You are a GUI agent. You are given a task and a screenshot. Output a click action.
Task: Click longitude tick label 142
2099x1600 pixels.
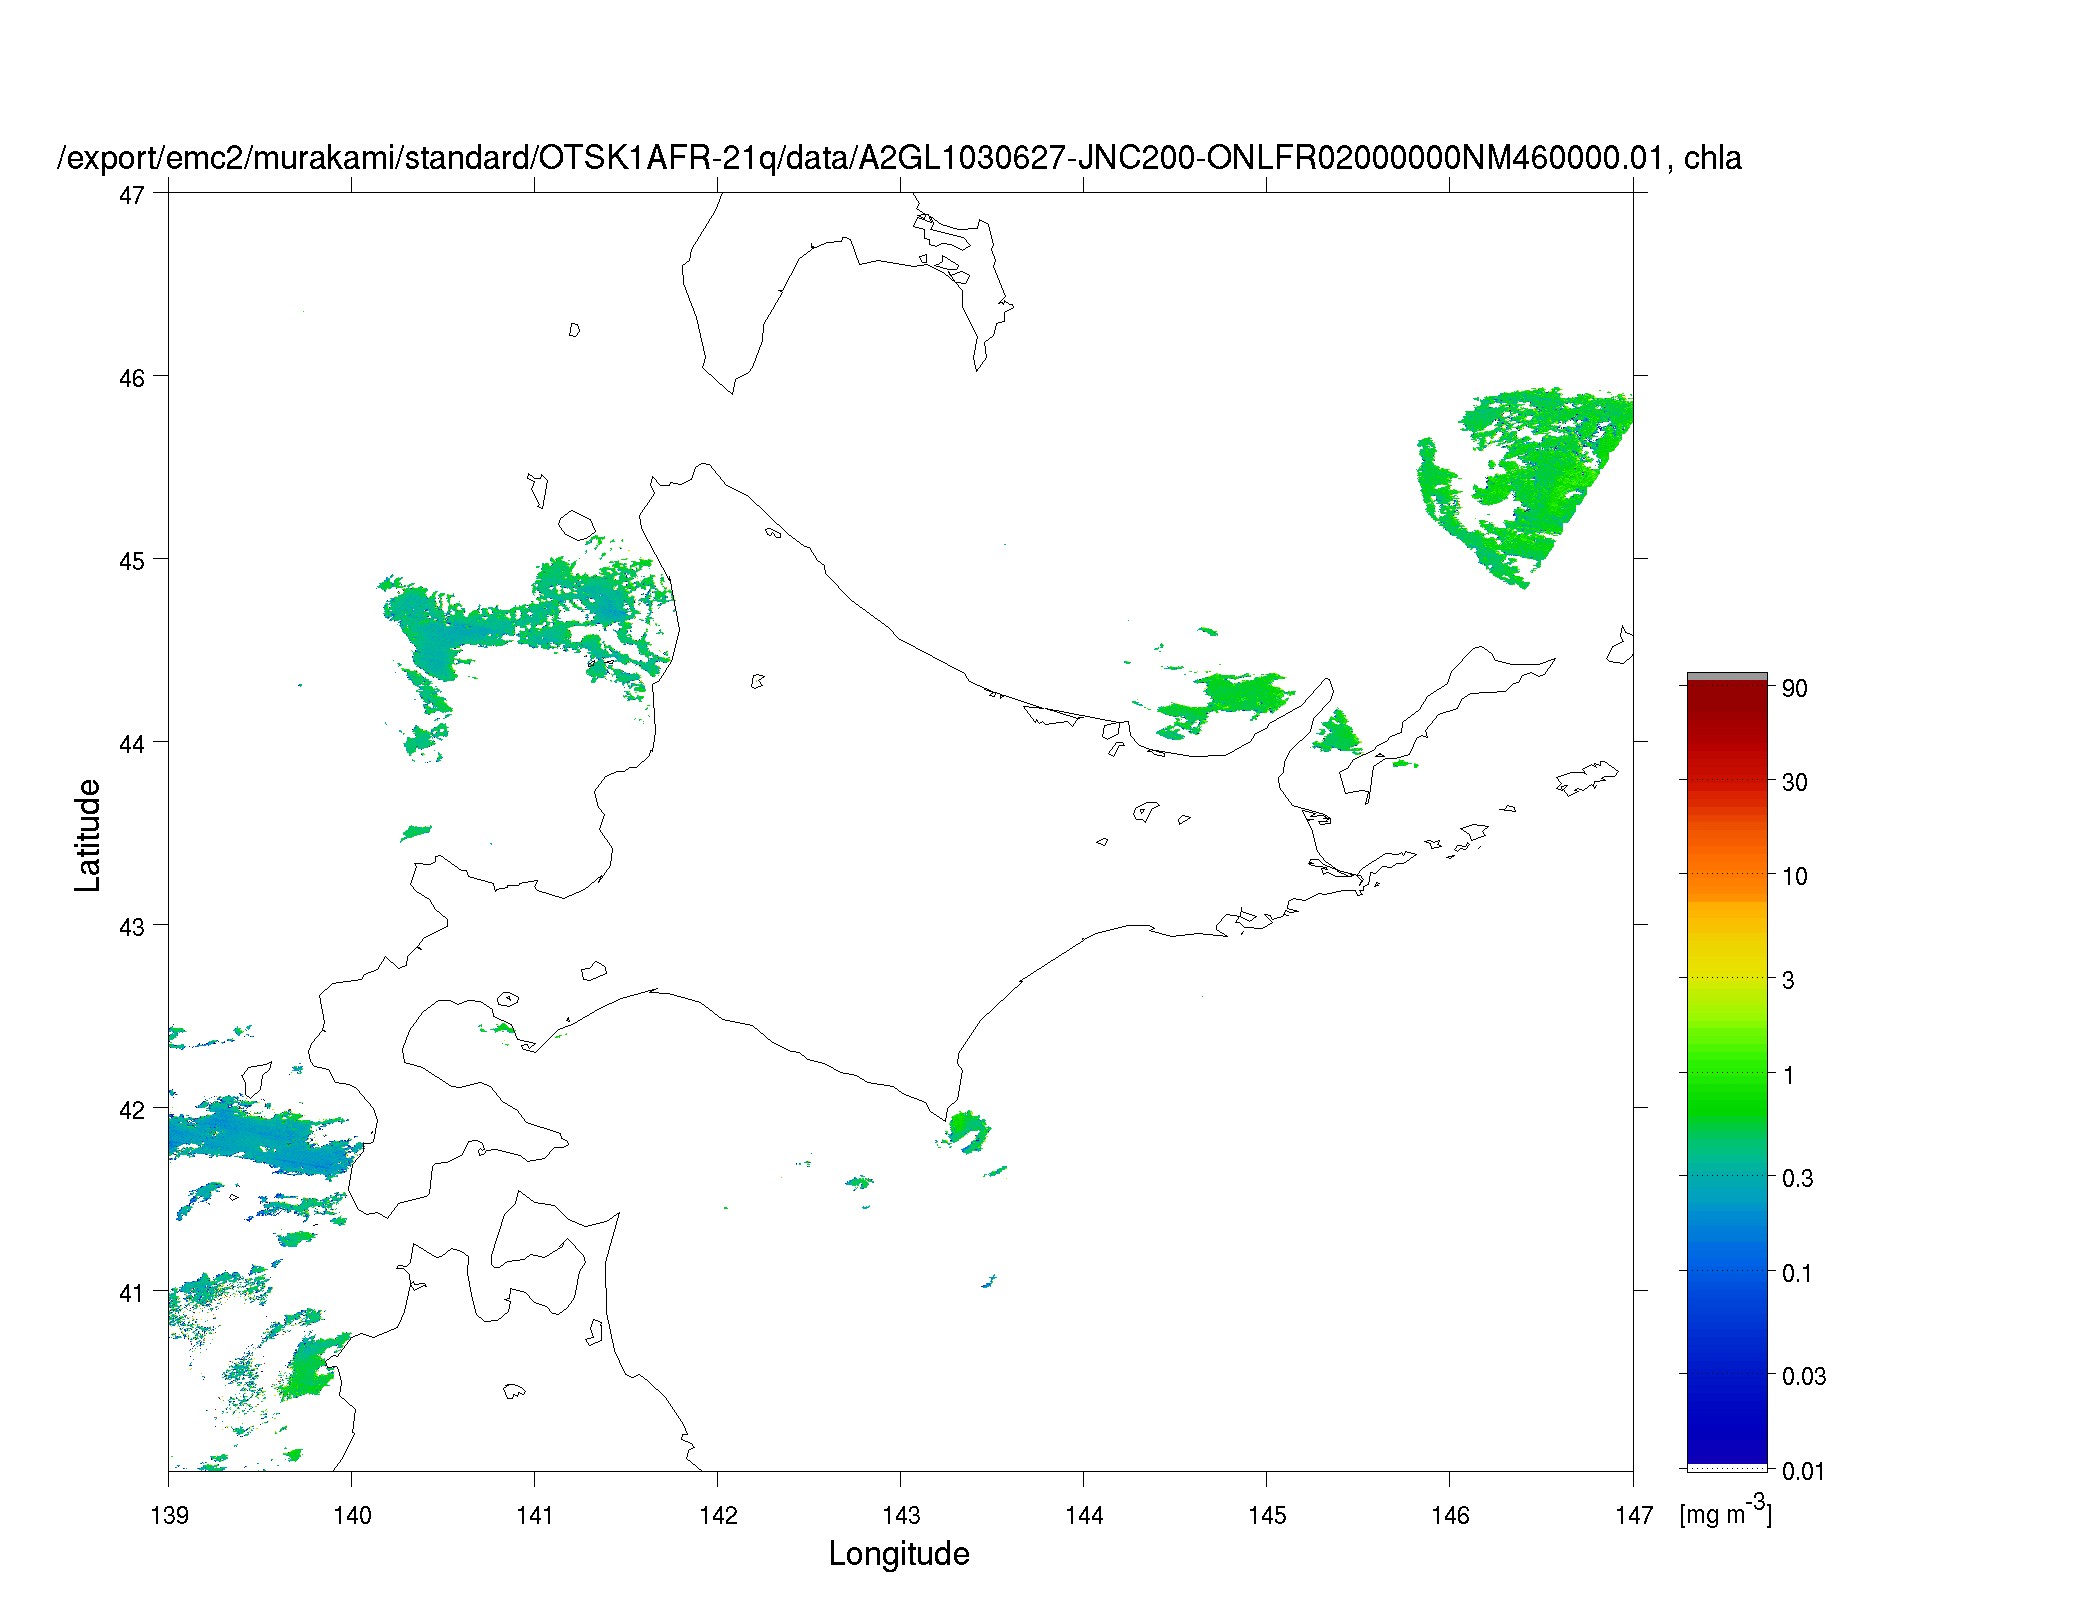(718, 1515)
